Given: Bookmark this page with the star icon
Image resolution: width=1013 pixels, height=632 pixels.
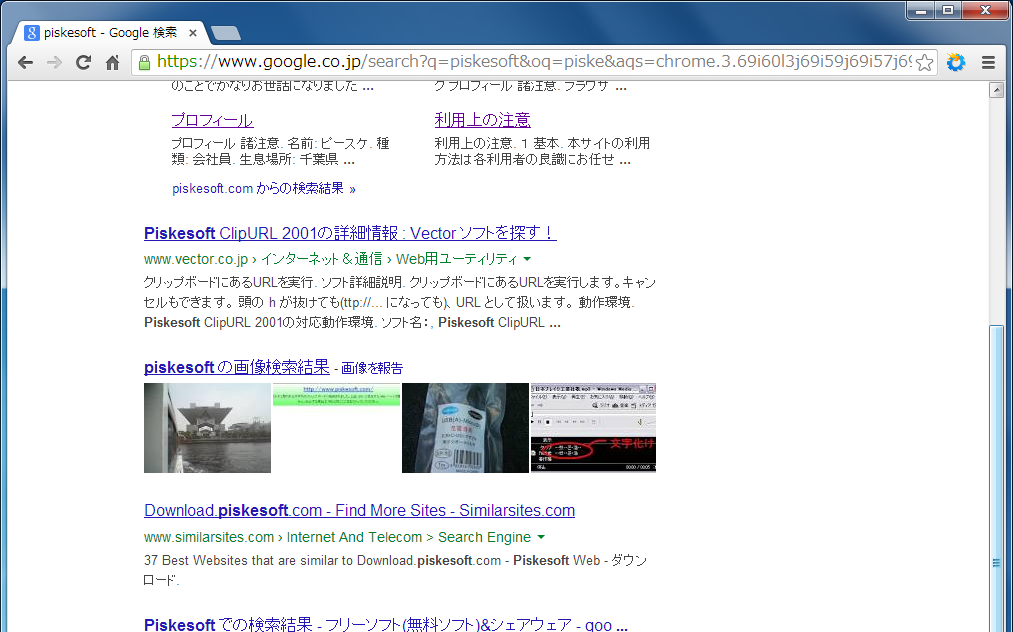Looking at the screenshot, I should pos(924,63).
